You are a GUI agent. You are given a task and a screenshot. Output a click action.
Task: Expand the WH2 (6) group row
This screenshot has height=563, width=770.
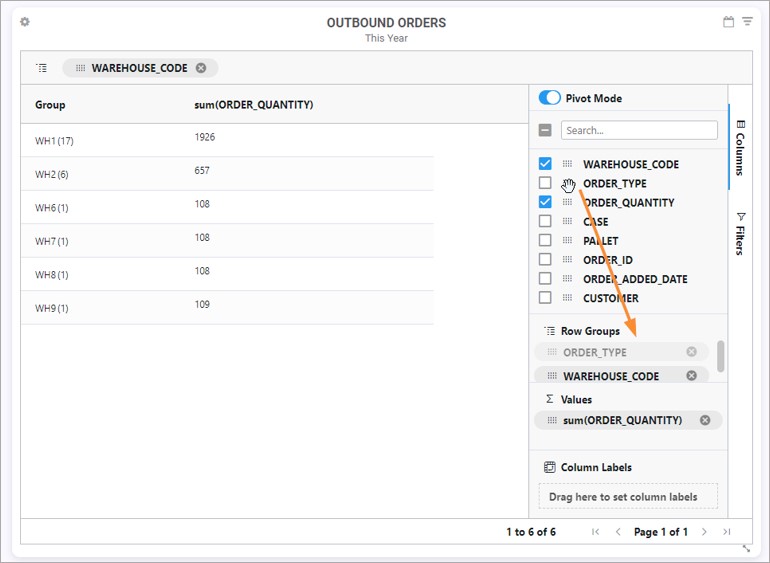click(54, 174)
